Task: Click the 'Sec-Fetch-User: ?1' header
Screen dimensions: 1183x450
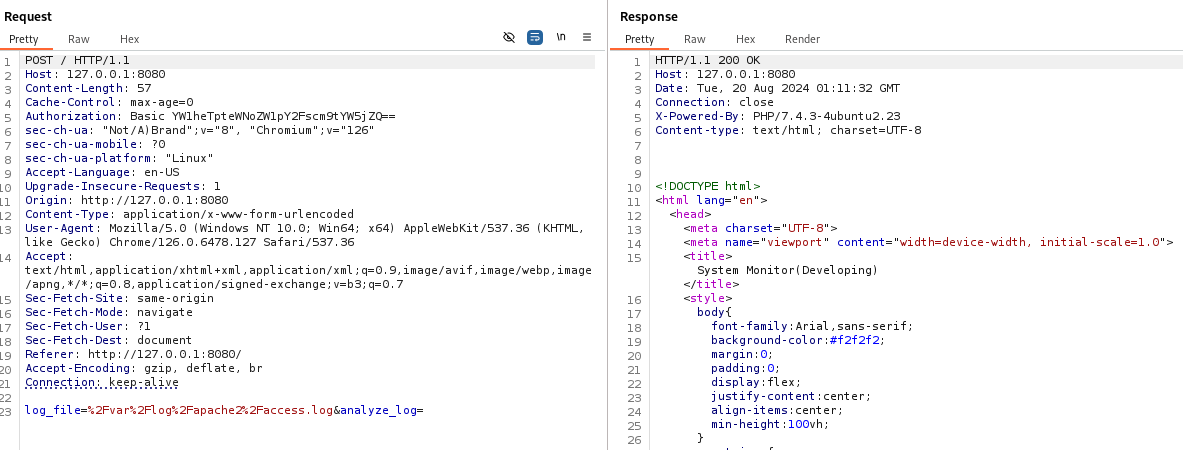Action: (88, 326)
